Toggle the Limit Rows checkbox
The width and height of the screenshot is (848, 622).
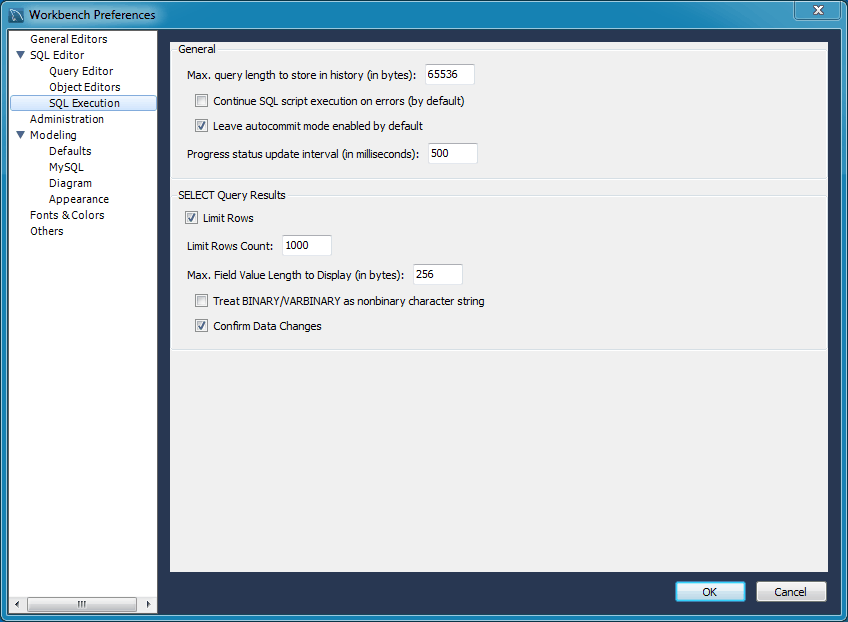tap(191, 218)
